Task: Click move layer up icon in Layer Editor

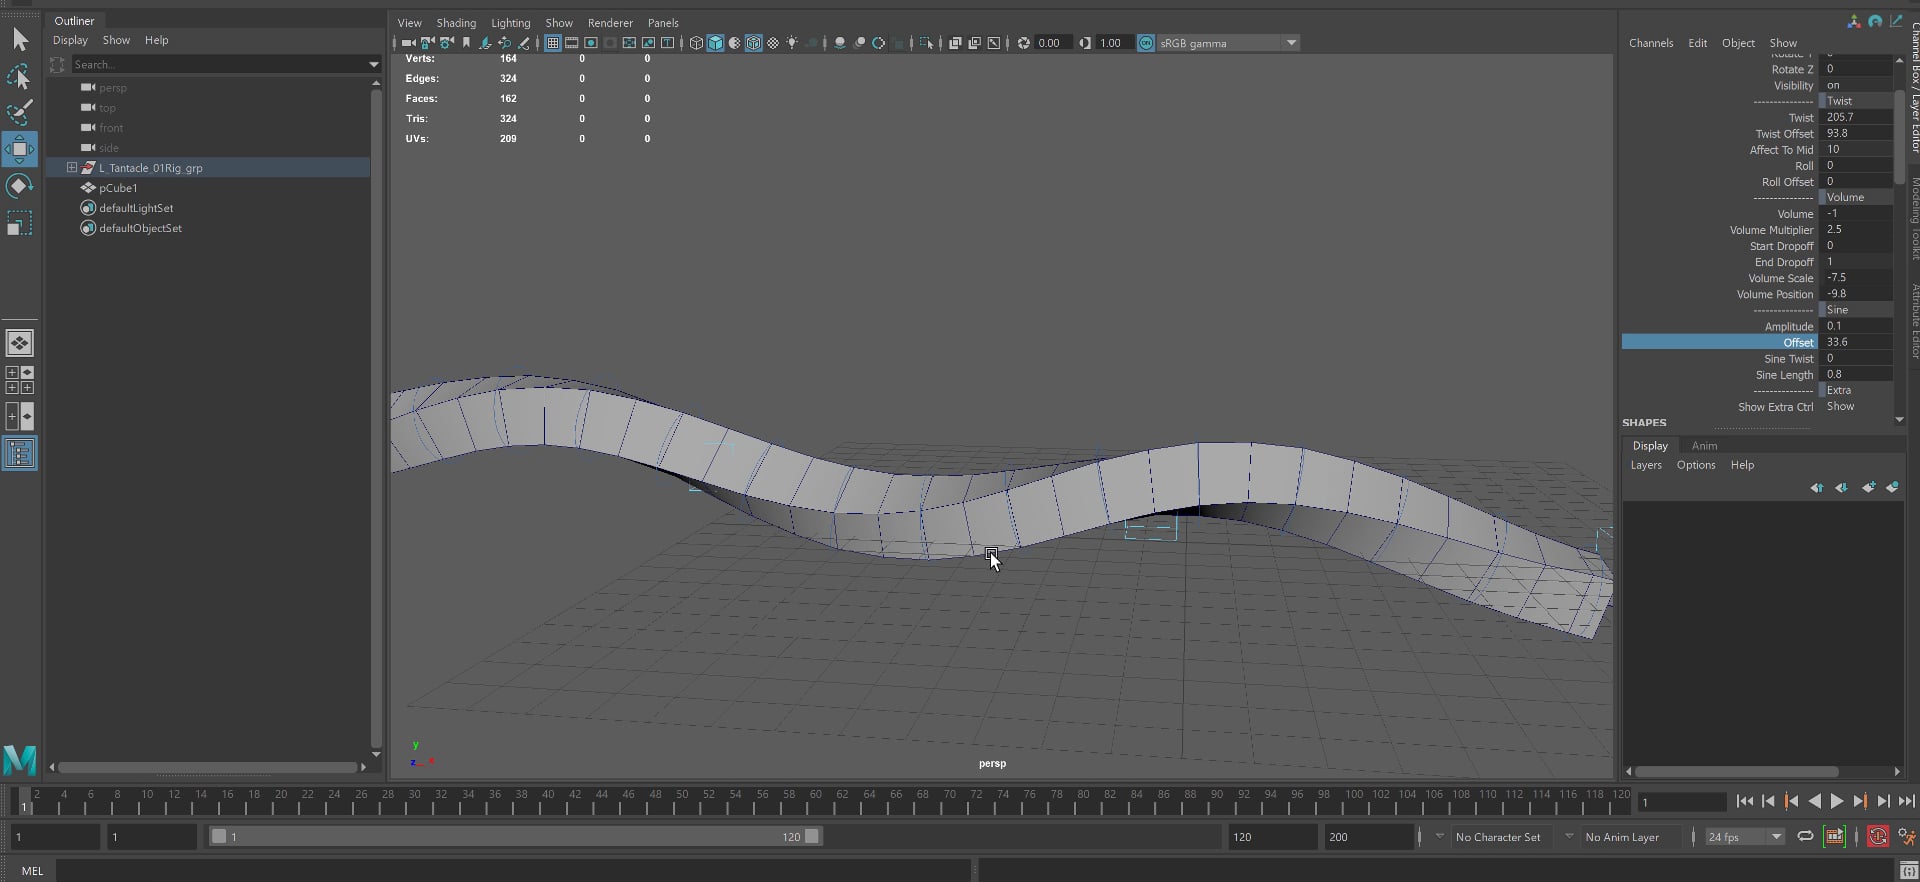Action: (x=1816, y=488)
